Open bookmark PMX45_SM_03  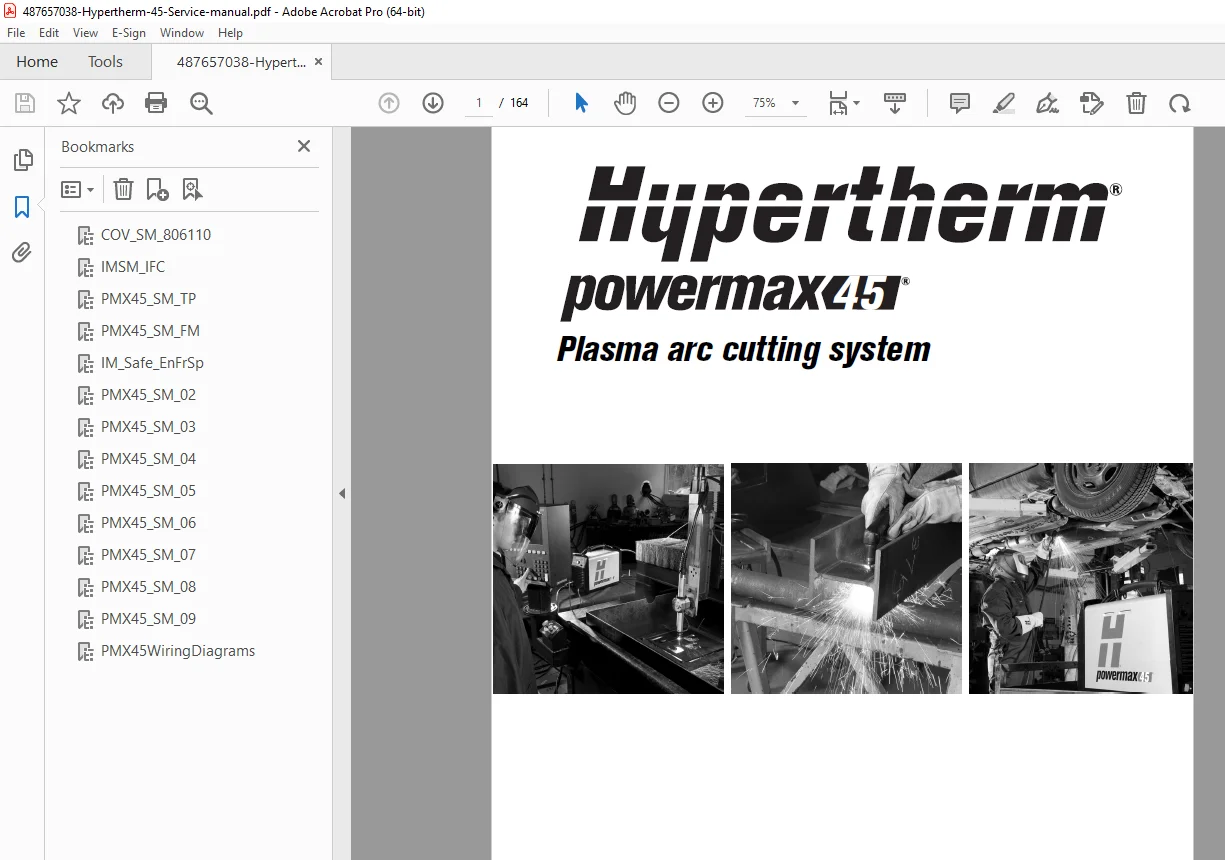tap(148, 427)
